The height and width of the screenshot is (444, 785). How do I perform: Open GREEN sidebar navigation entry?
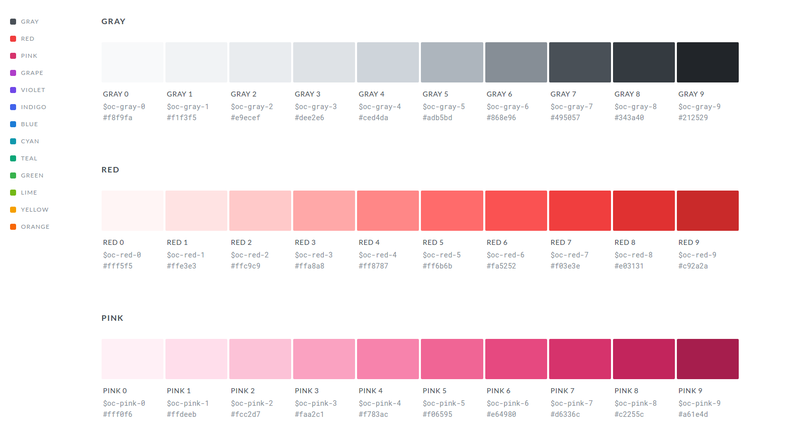(32, 175)
